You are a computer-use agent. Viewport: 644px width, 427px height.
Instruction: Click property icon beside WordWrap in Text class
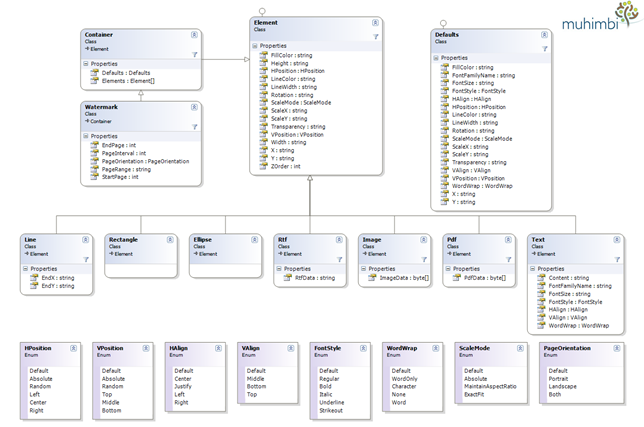click(x=541, y=326)
